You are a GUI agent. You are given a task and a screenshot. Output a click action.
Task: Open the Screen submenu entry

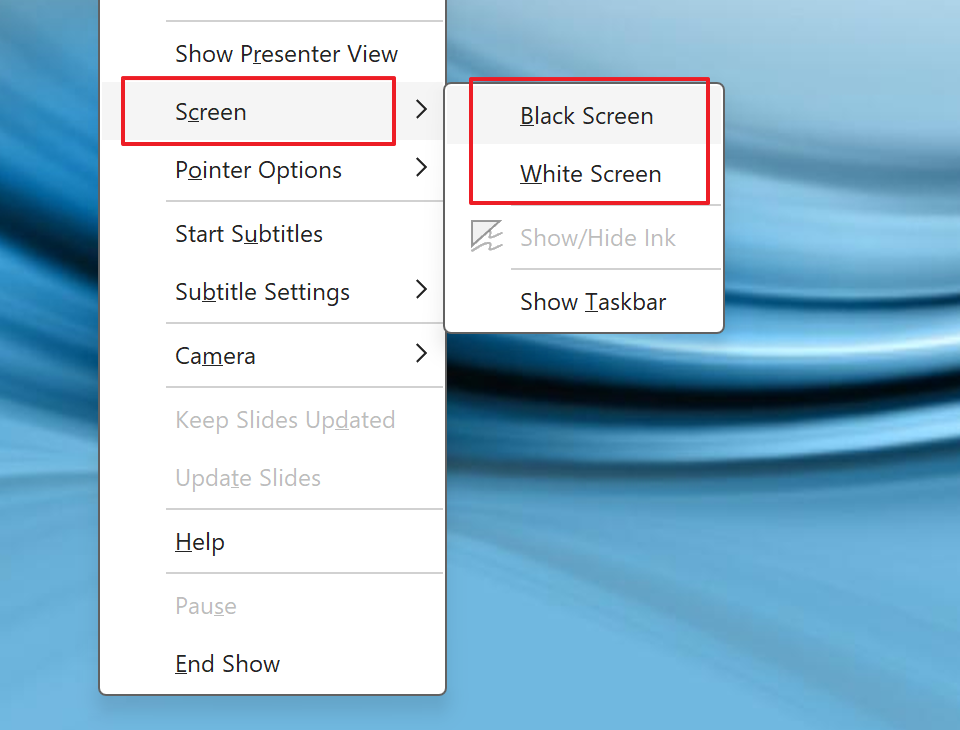(x=211, y=112)
